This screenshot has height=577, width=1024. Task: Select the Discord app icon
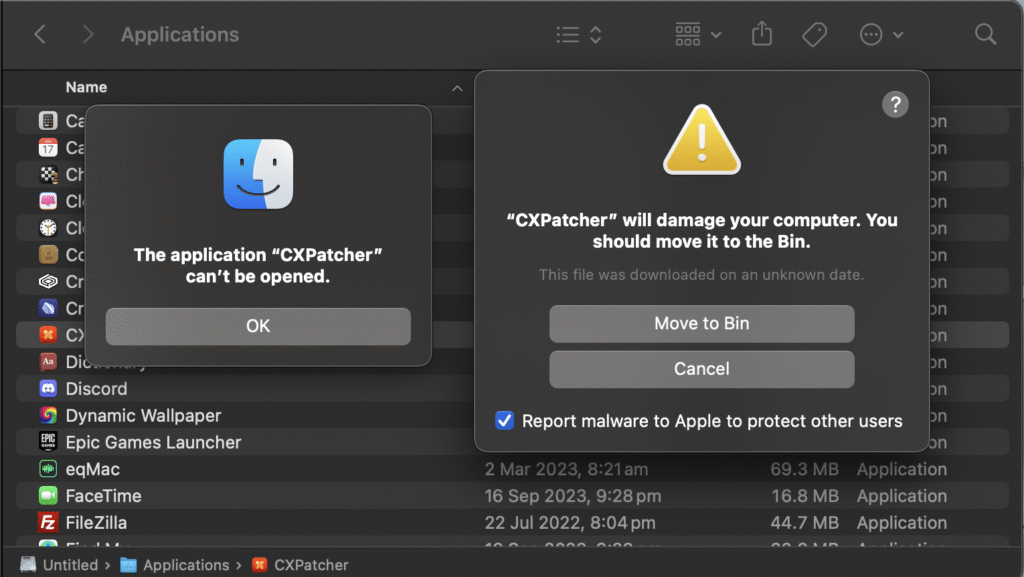[x=48, y=389]
